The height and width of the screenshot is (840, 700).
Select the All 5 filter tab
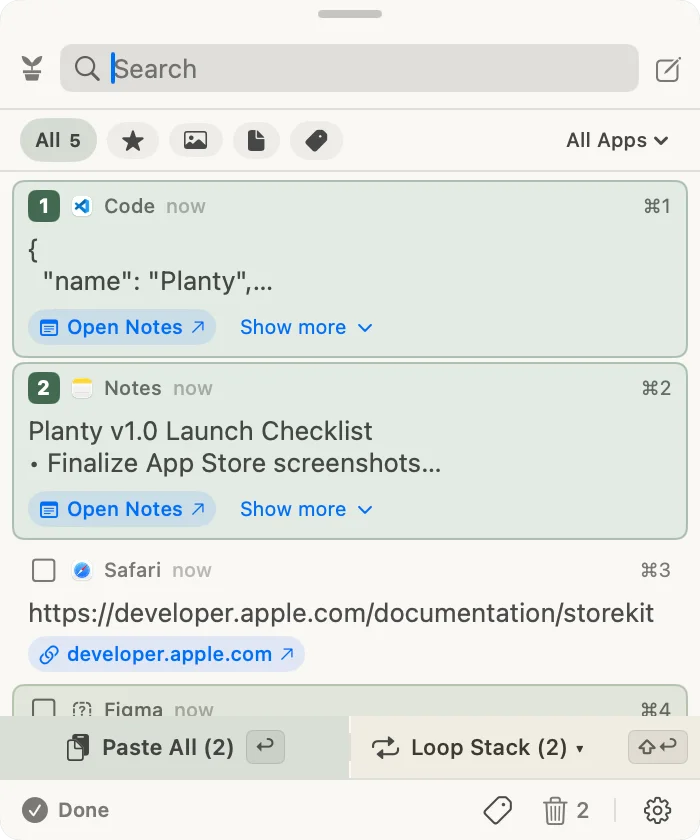coord(58,140)
